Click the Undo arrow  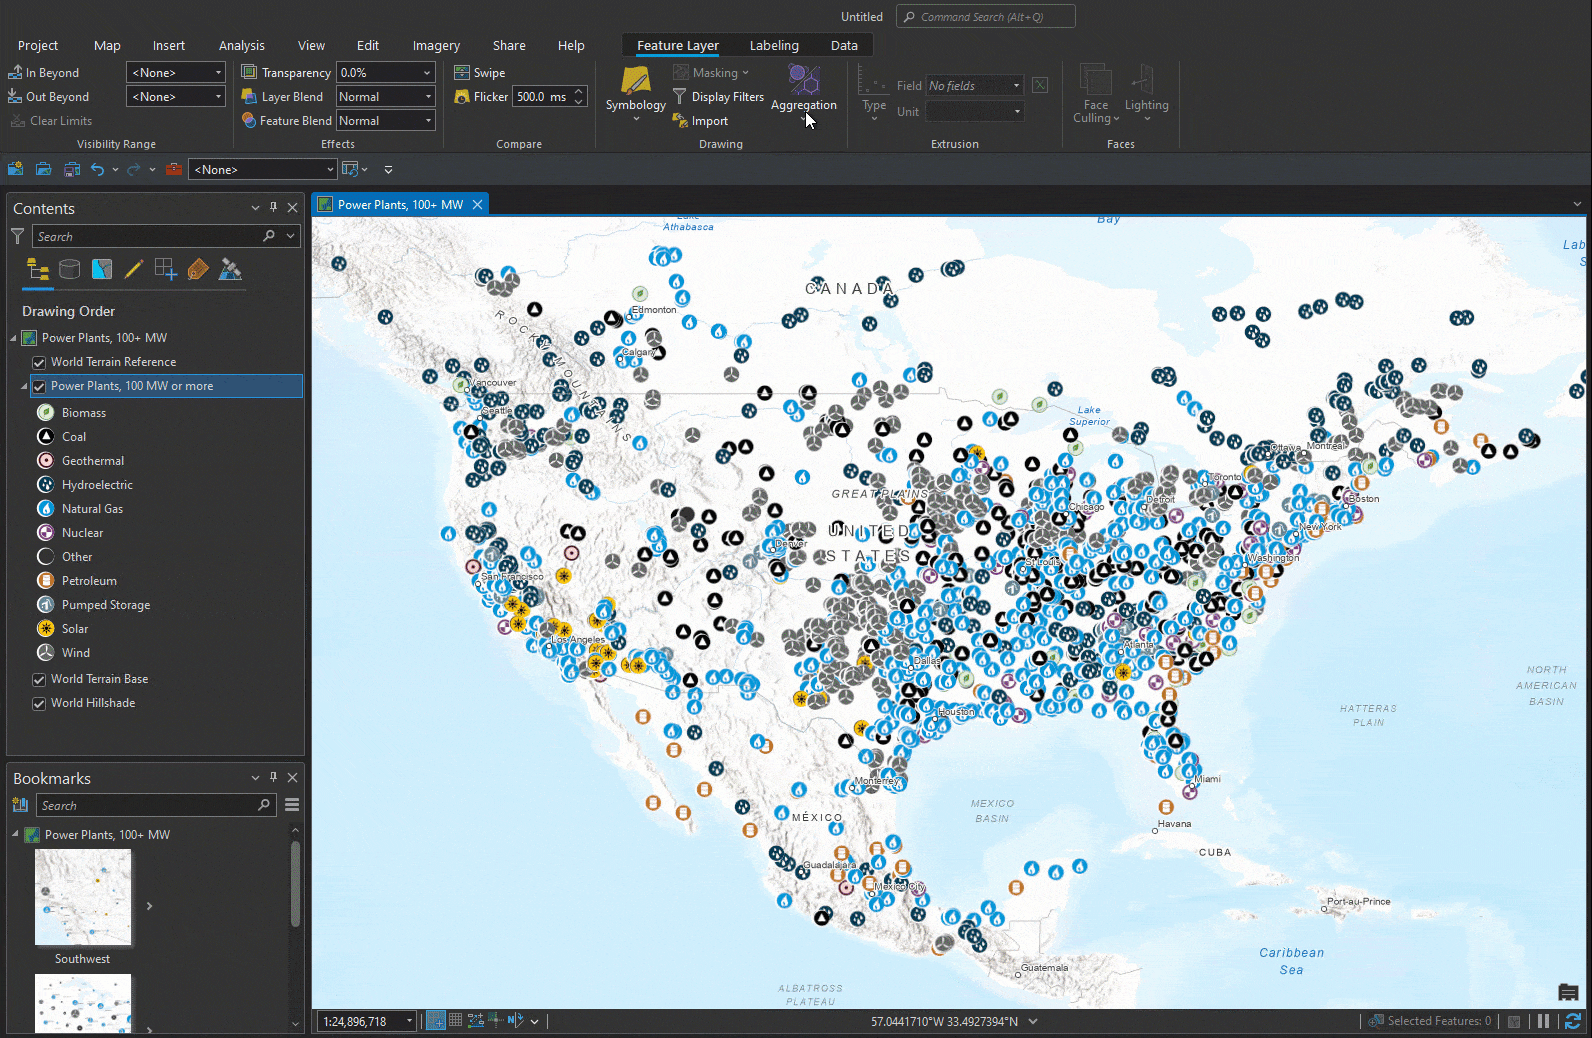click(x=97, y=169)
